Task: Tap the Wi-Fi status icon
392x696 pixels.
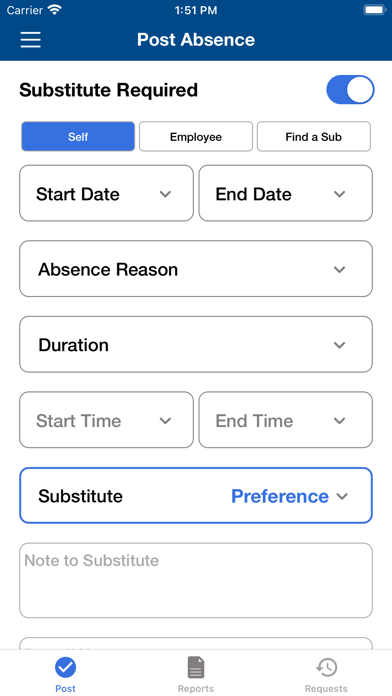Action: coord(55,10)
